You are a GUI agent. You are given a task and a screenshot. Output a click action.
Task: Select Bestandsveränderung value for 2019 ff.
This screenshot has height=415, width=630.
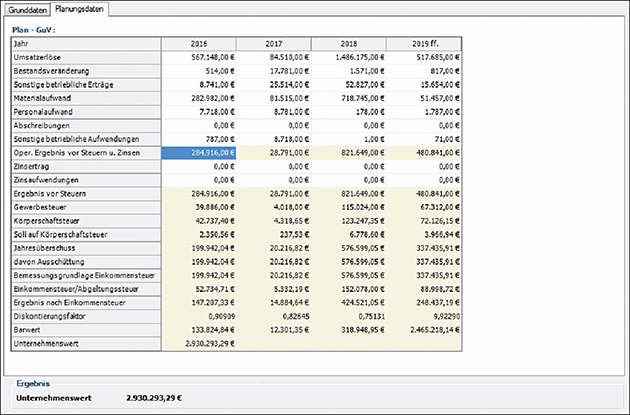426,71
